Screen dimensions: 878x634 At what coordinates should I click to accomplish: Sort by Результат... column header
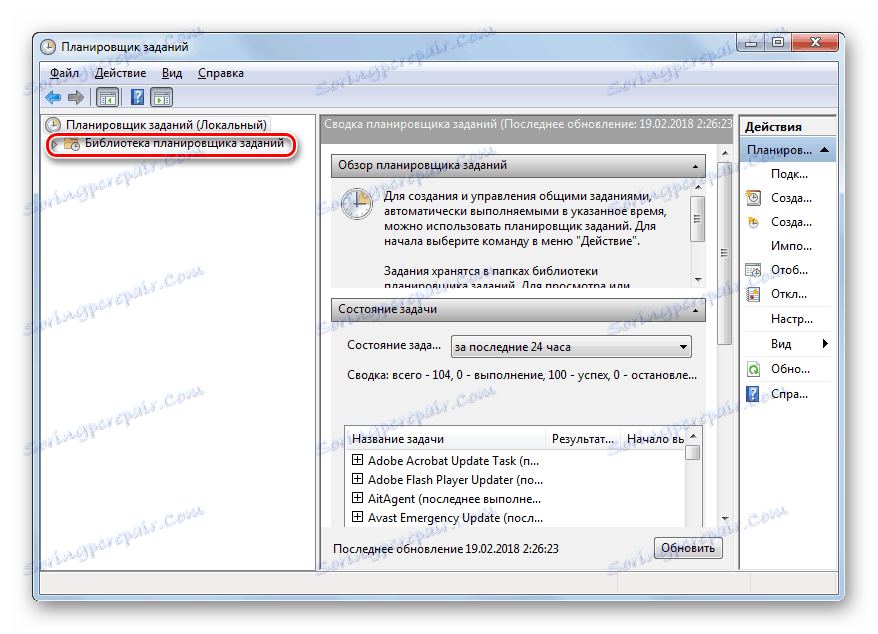point(583,439)
